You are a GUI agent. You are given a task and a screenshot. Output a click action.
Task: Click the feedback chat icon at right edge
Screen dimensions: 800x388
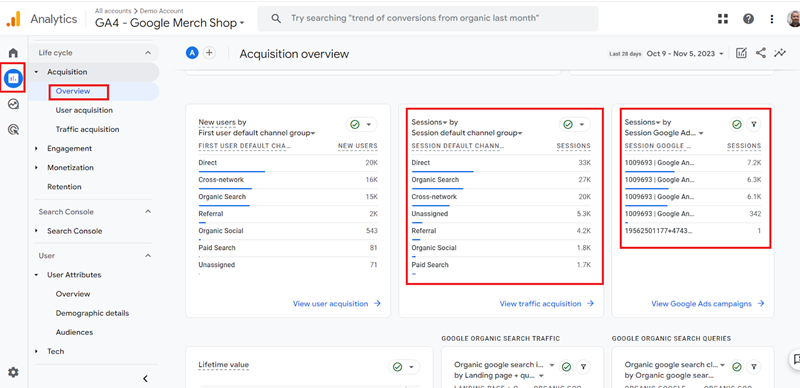[x=795, y=358]
